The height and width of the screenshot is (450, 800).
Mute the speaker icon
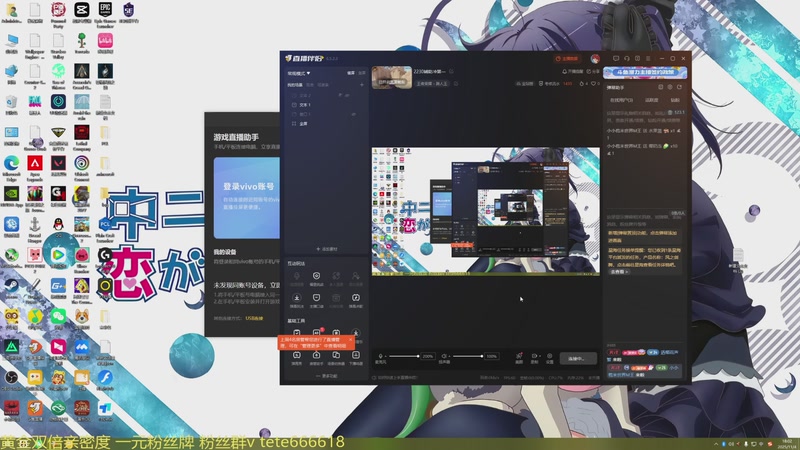click(444, 356)
